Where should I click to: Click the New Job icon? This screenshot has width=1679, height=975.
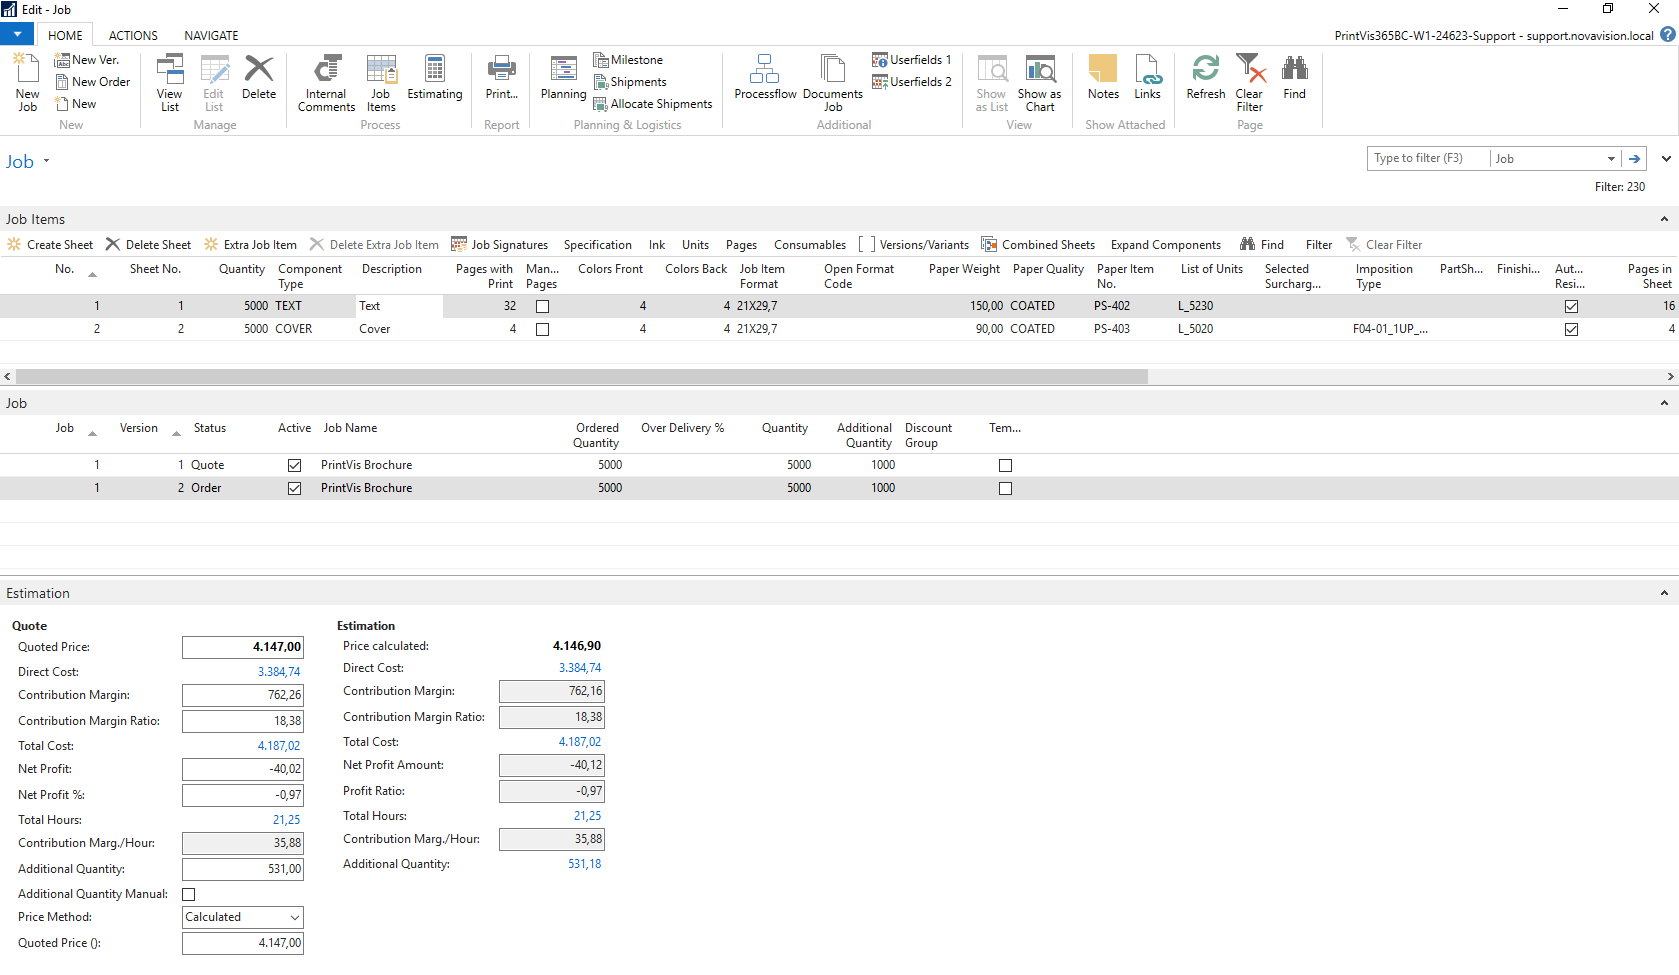tap(27, 83)
